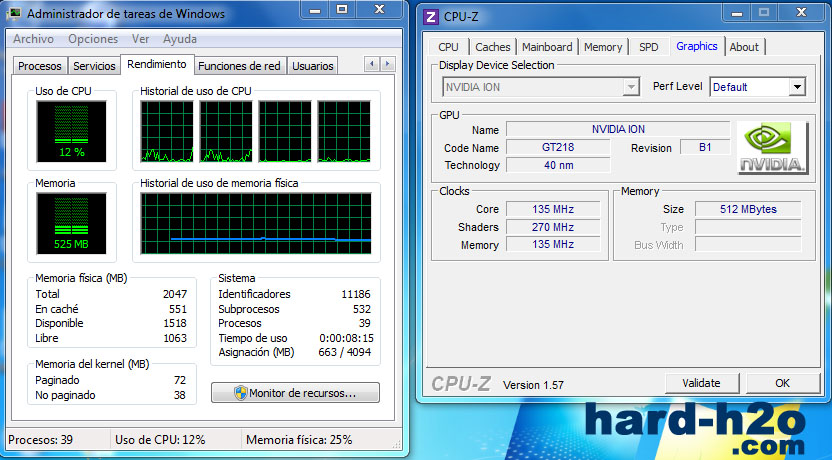Minimize the Administrador de tareas window
832x460 pixels.
315,10
